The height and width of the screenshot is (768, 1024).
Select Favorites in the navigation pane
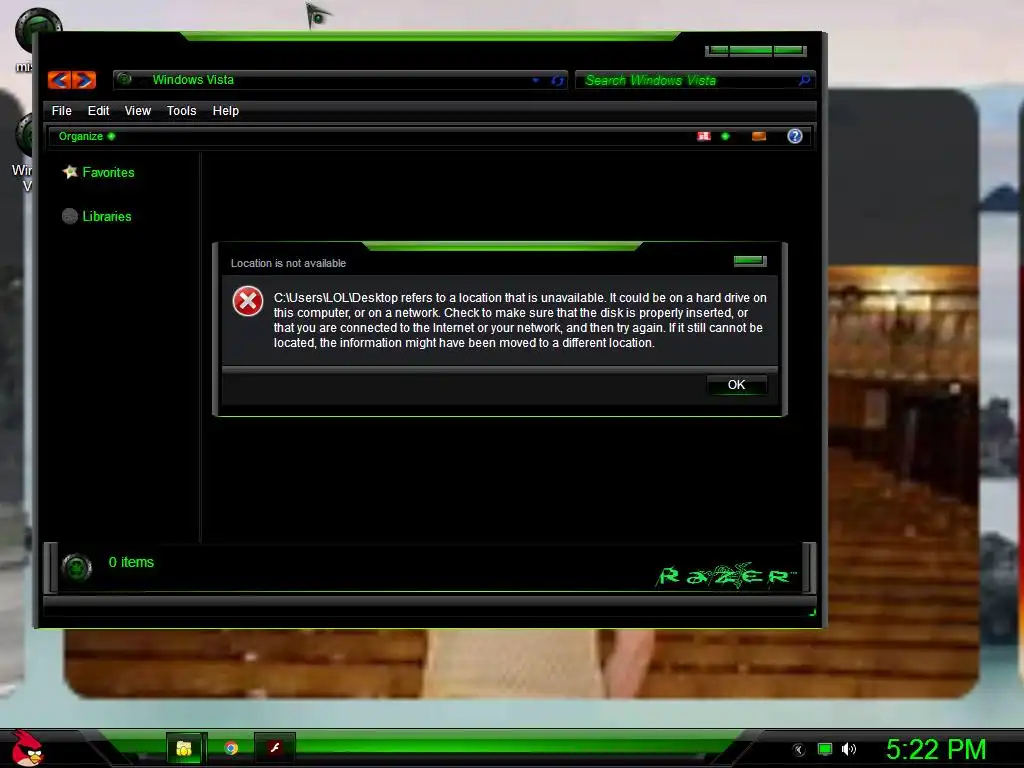[x=108, y=172]
